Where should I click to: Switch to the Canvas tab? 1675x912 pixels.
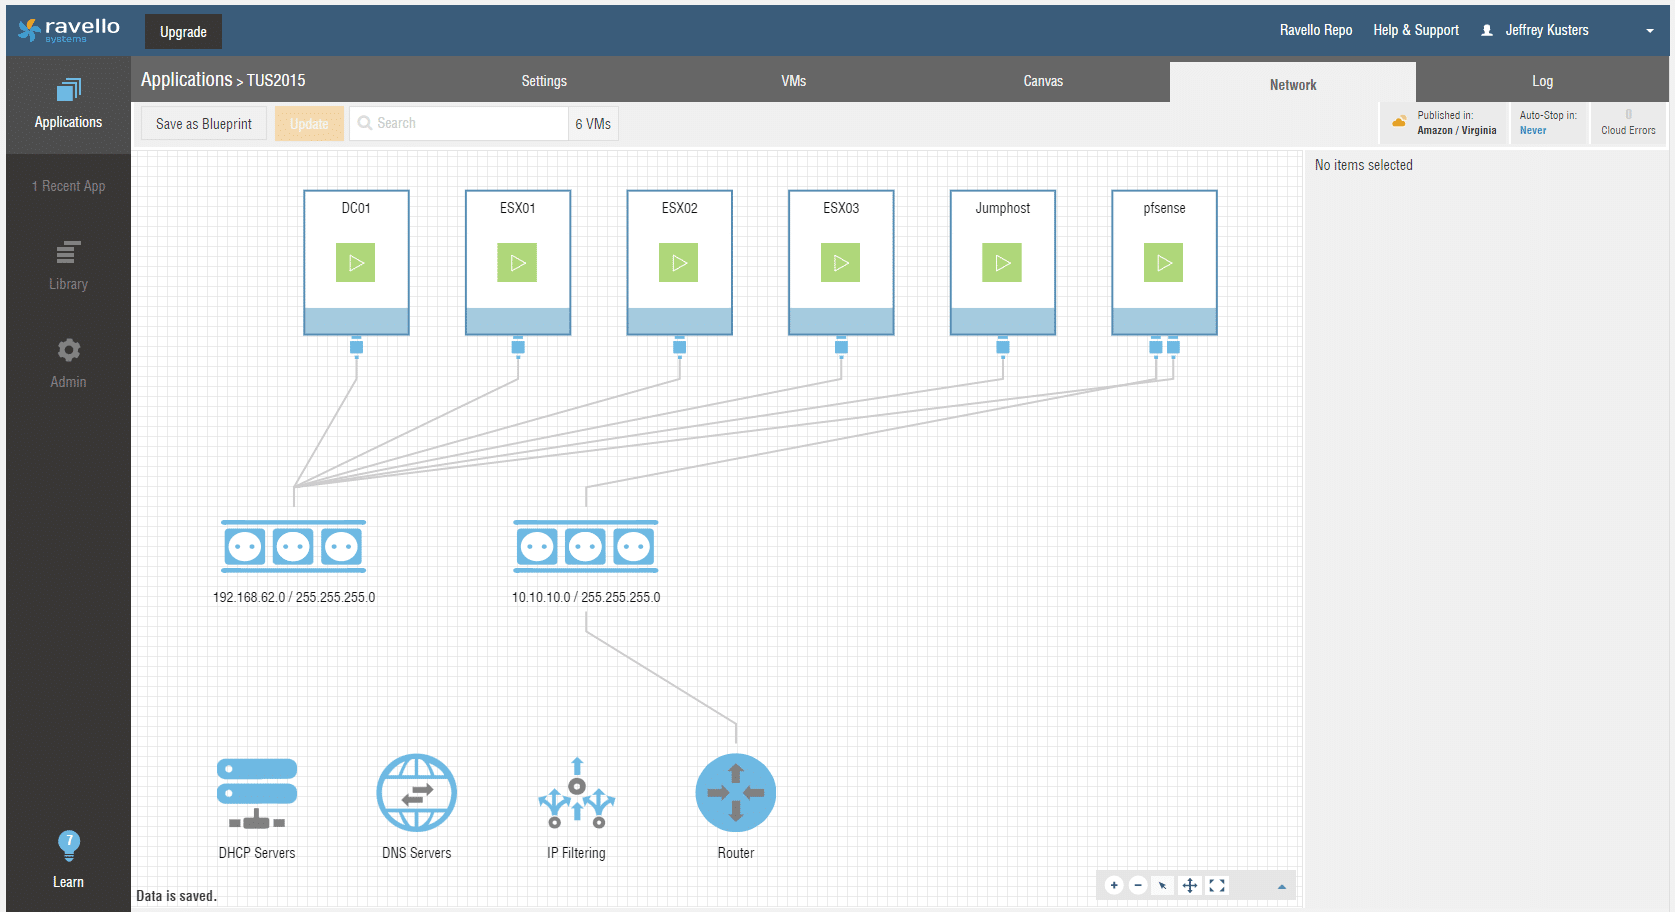1043,81
